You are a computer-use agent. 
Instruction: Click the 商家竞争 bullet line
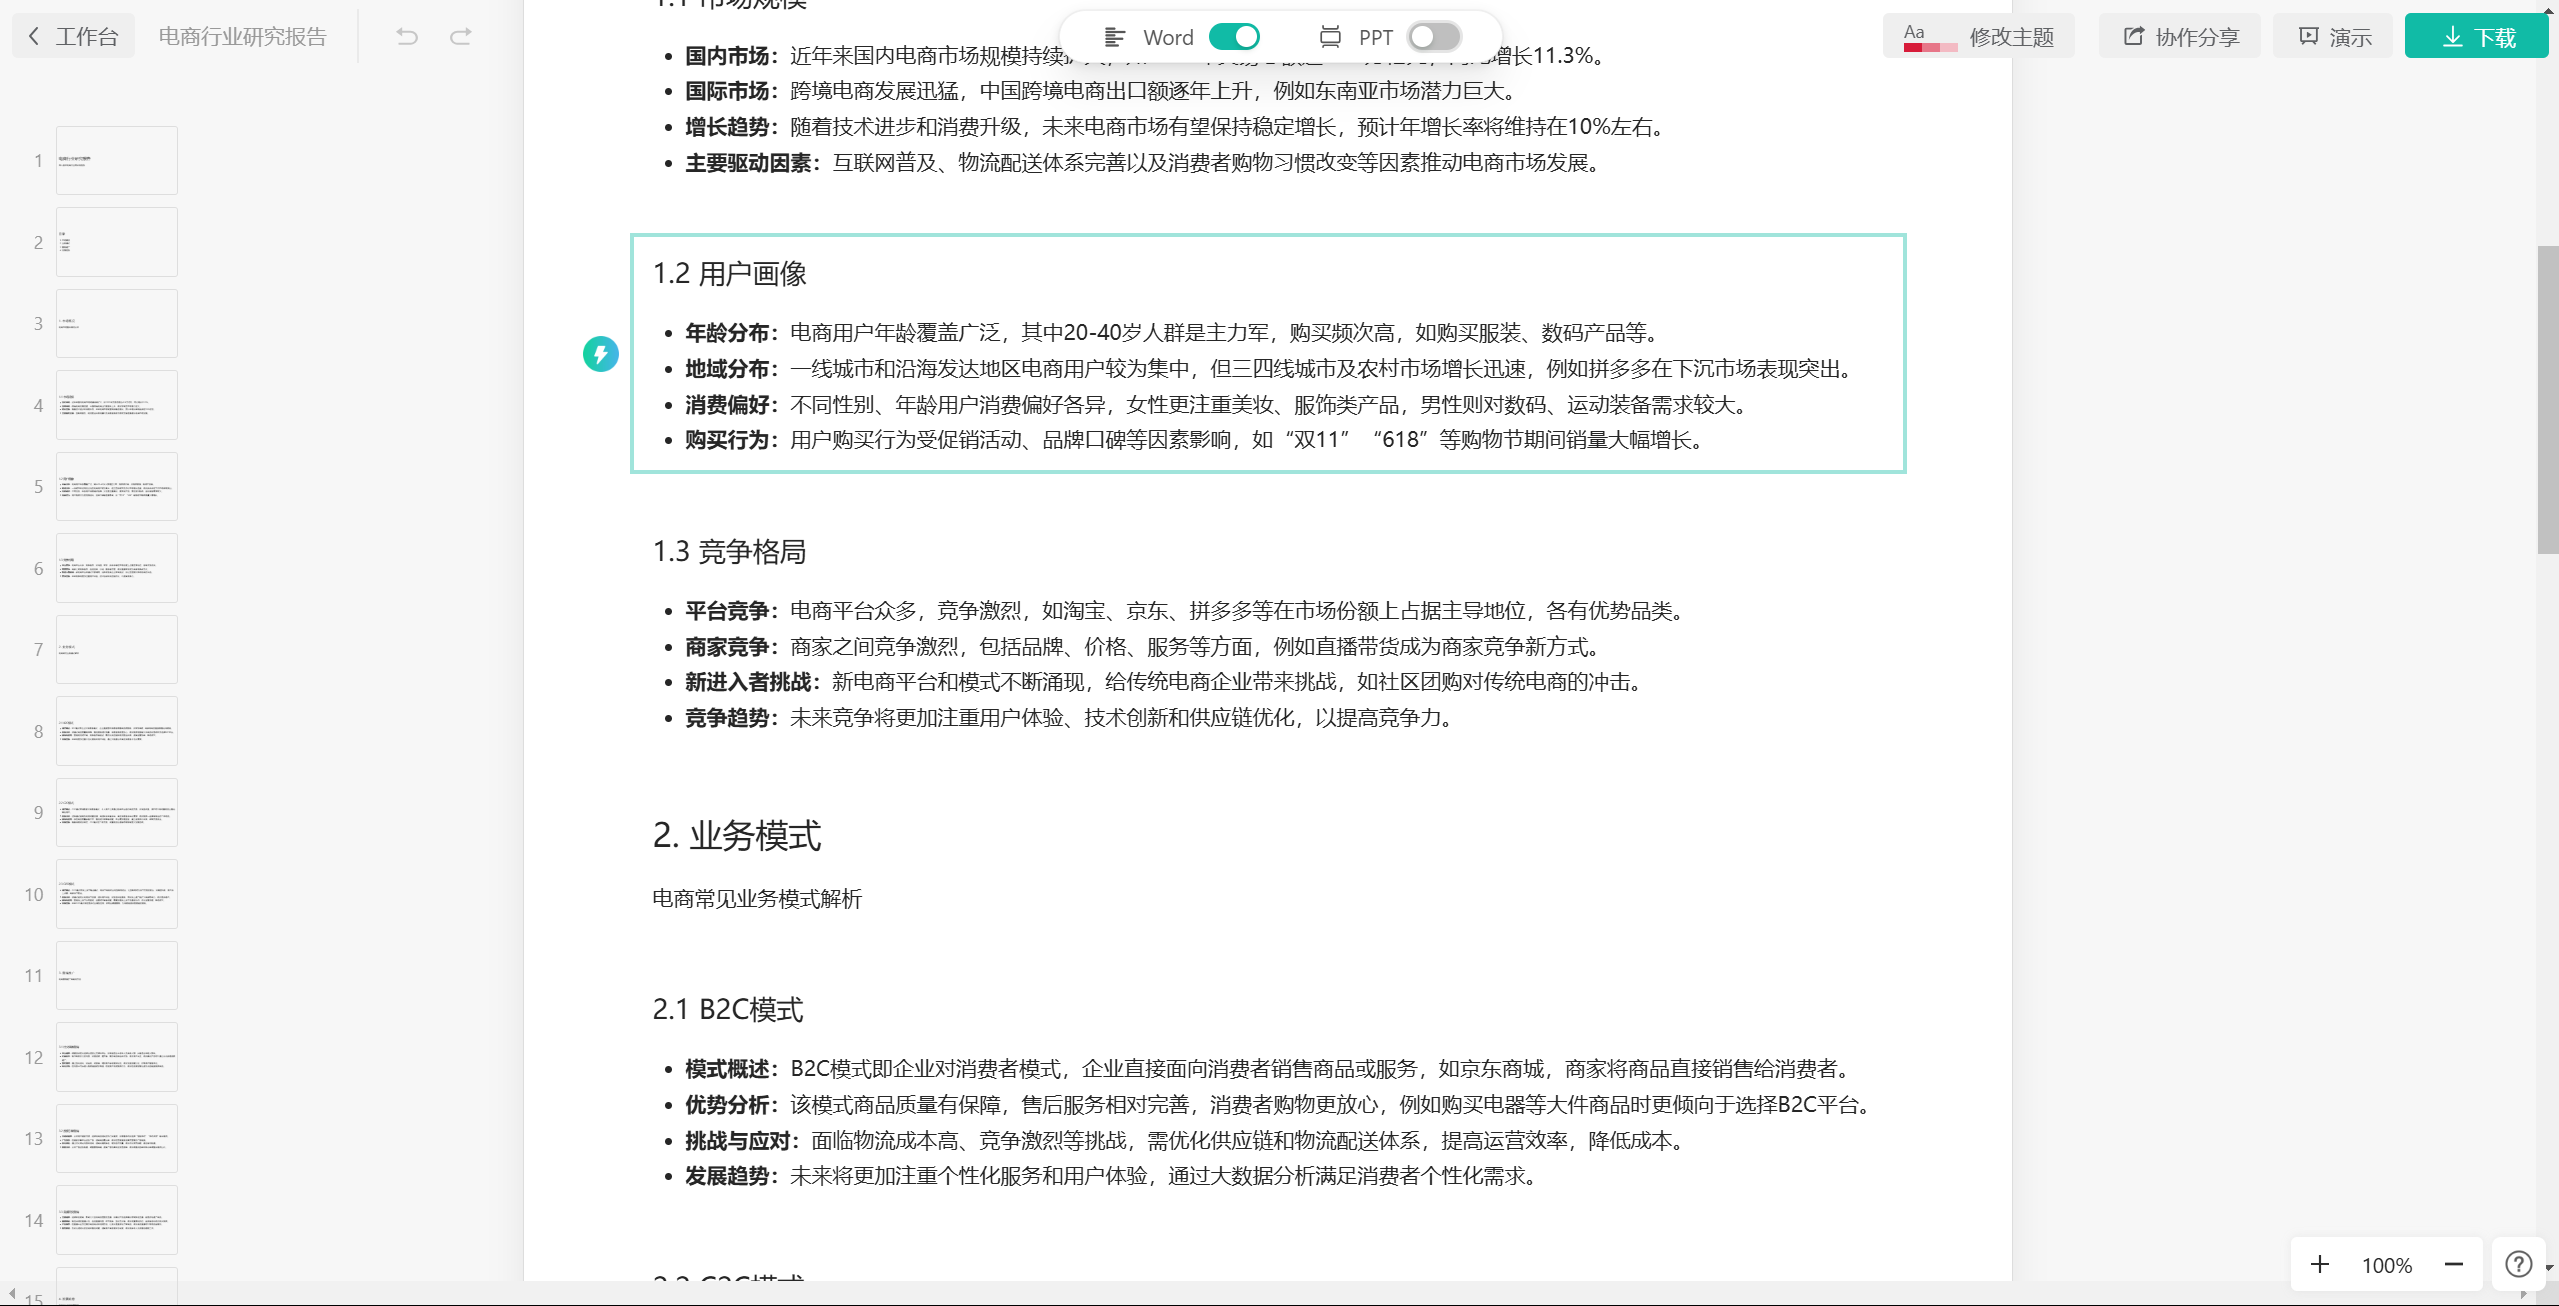click(1146, 647)
